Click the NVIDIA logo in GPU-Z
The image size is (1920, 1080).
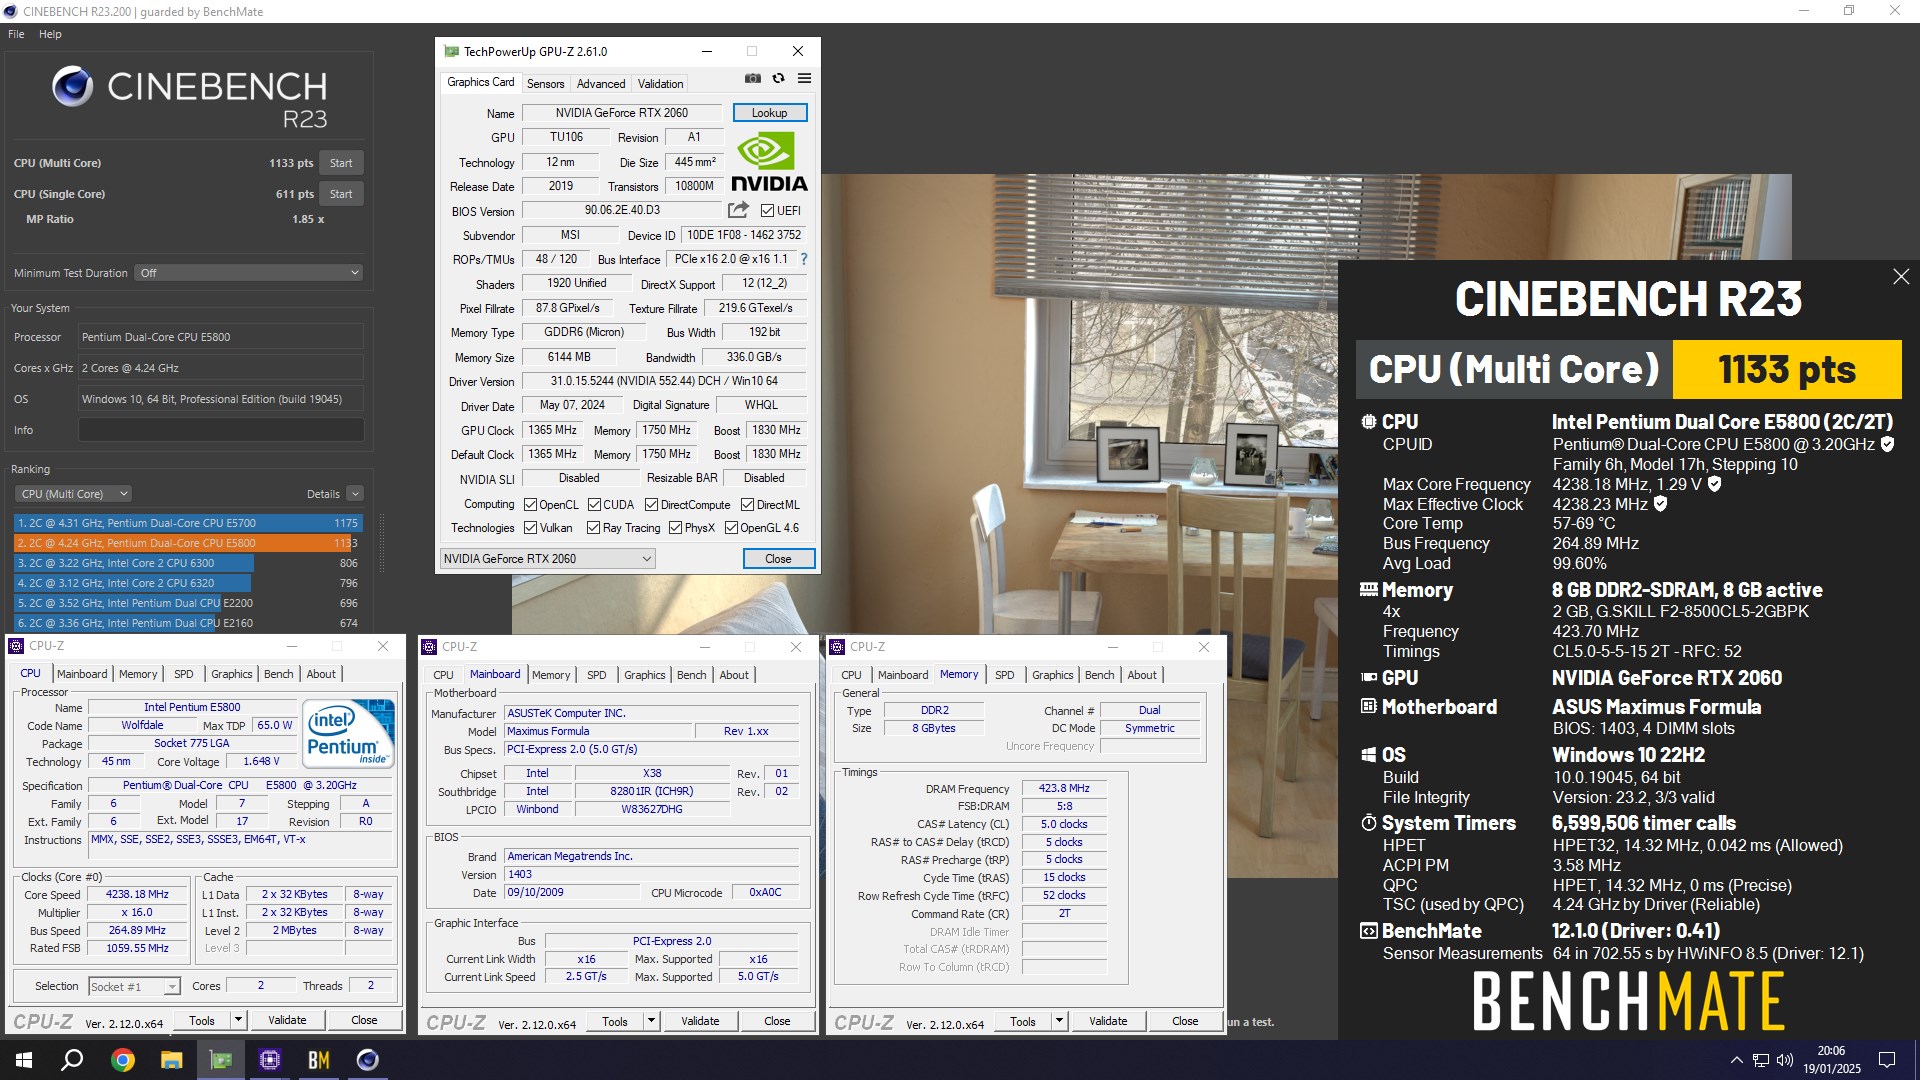(x=769, y=163)
